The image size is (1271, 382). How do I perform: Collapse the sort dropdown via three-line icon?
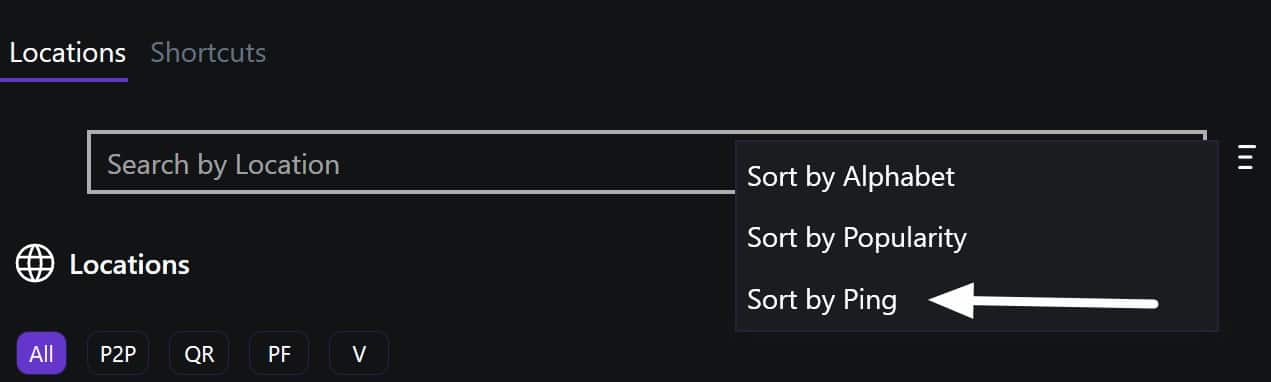pyautogui.click(x=1246, y=158)
